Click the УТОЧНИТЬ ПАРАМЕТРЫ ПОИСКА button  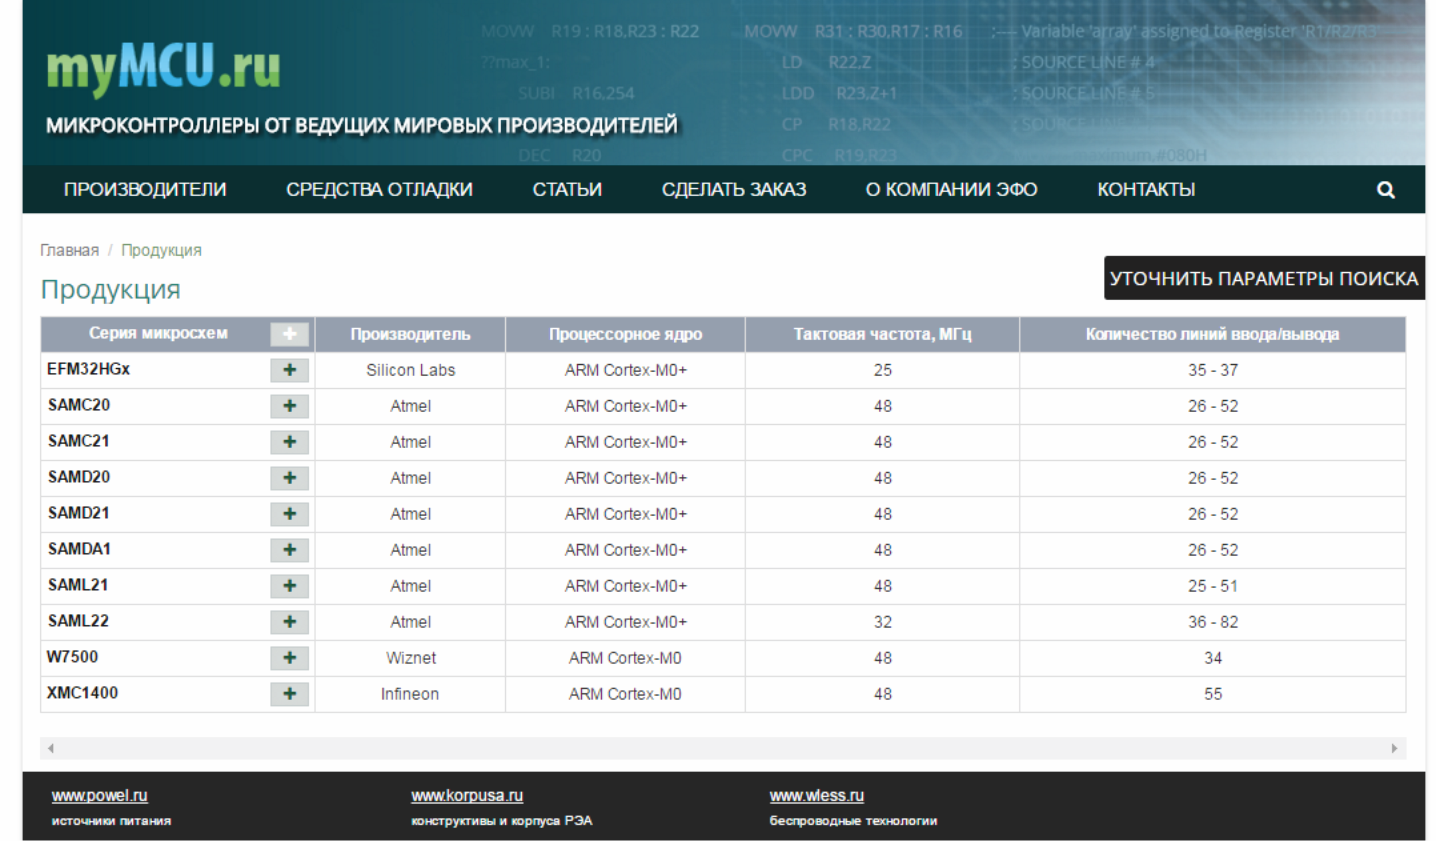1264,278
